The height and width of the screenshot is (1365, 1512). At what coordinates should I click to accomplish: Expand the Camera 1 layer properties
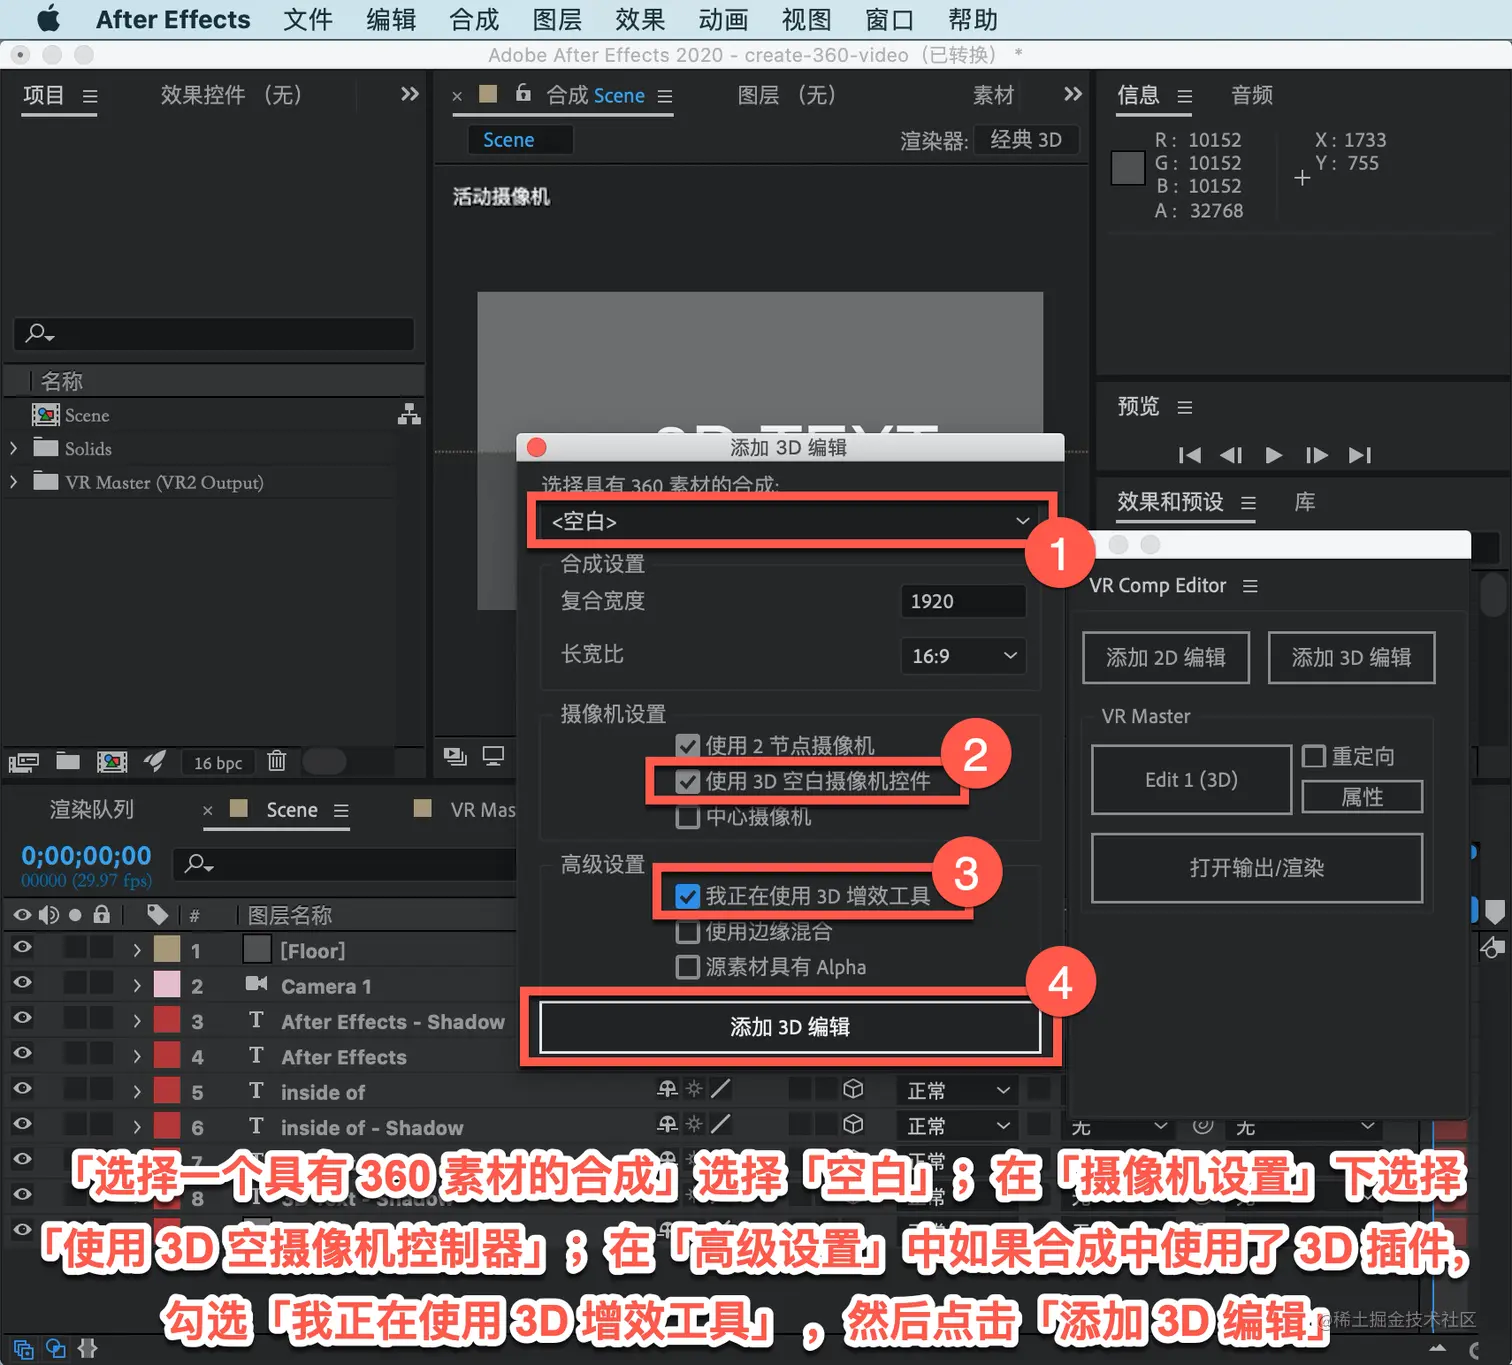pos(137,986)
